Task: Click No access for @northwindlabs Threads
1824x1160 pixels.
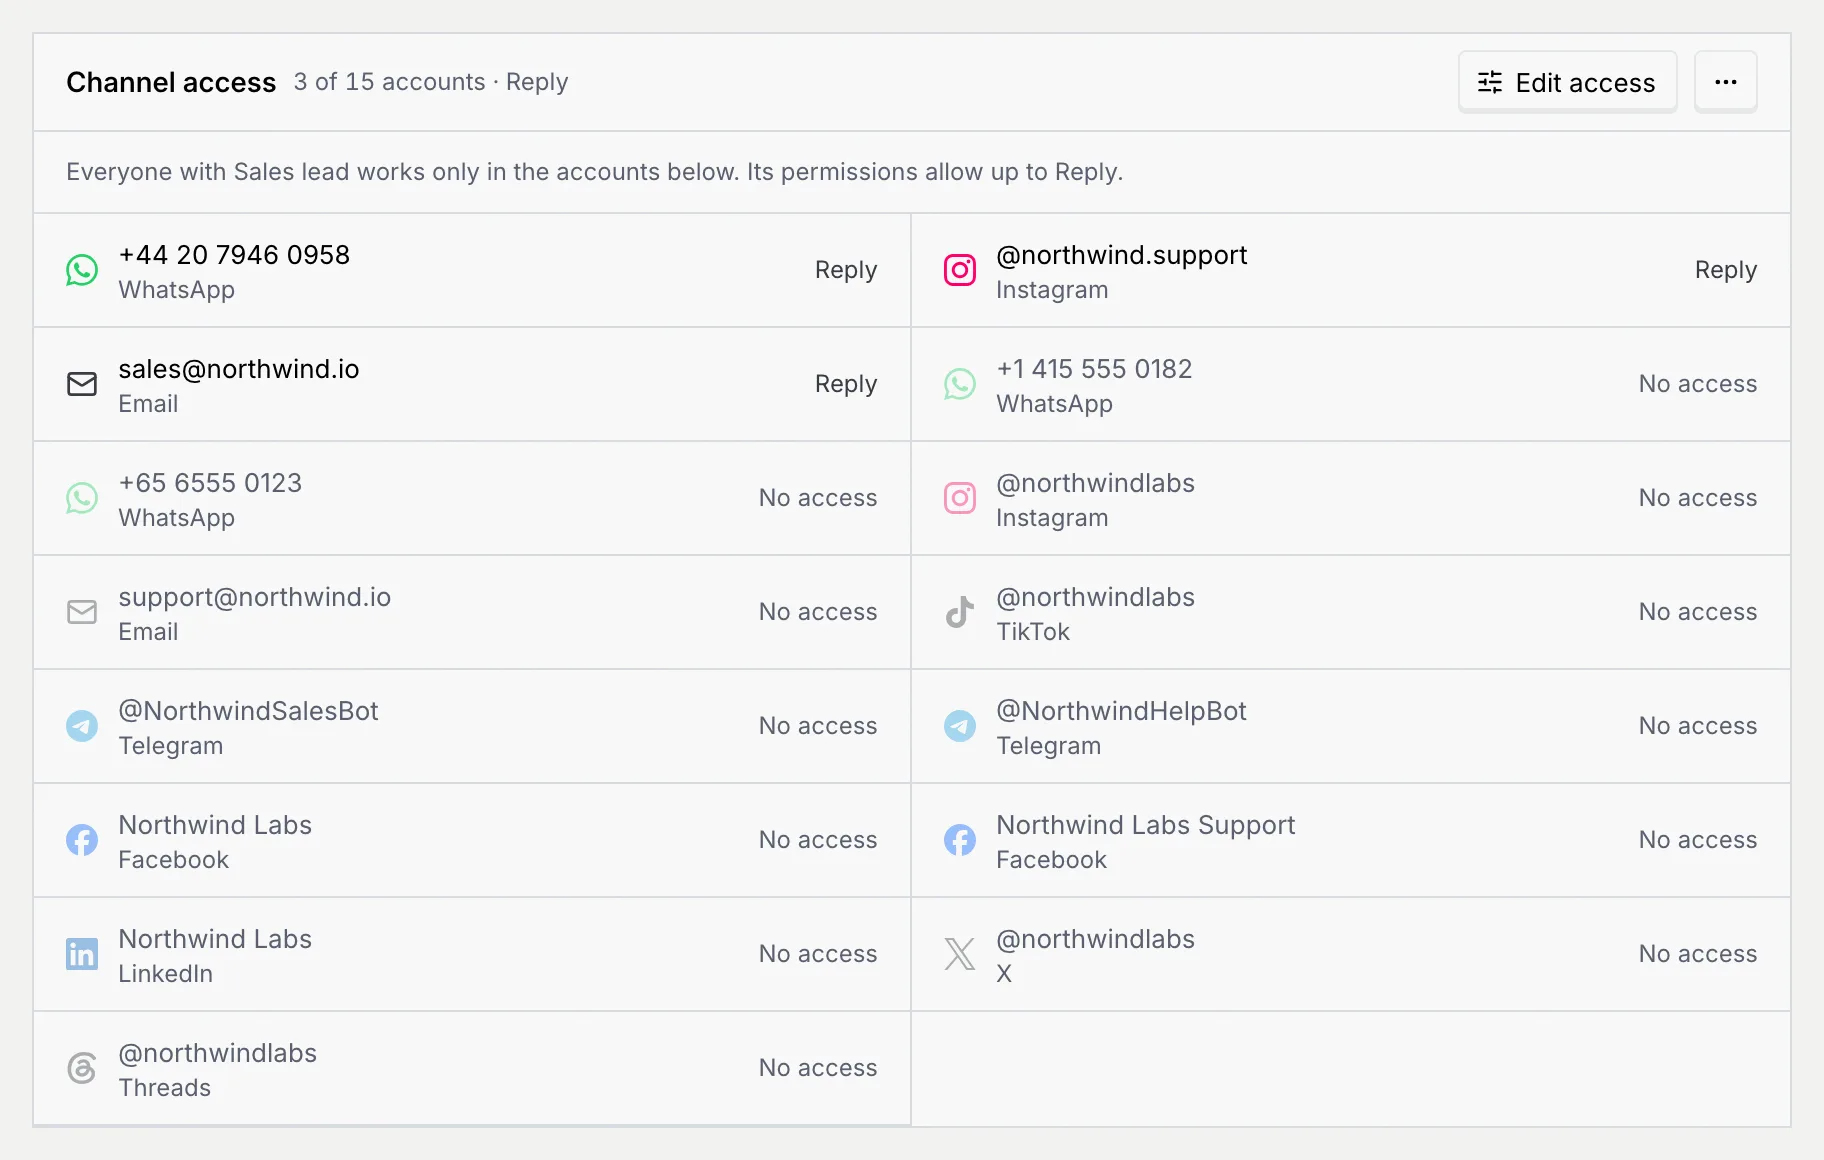Action: click(818, 1068)
